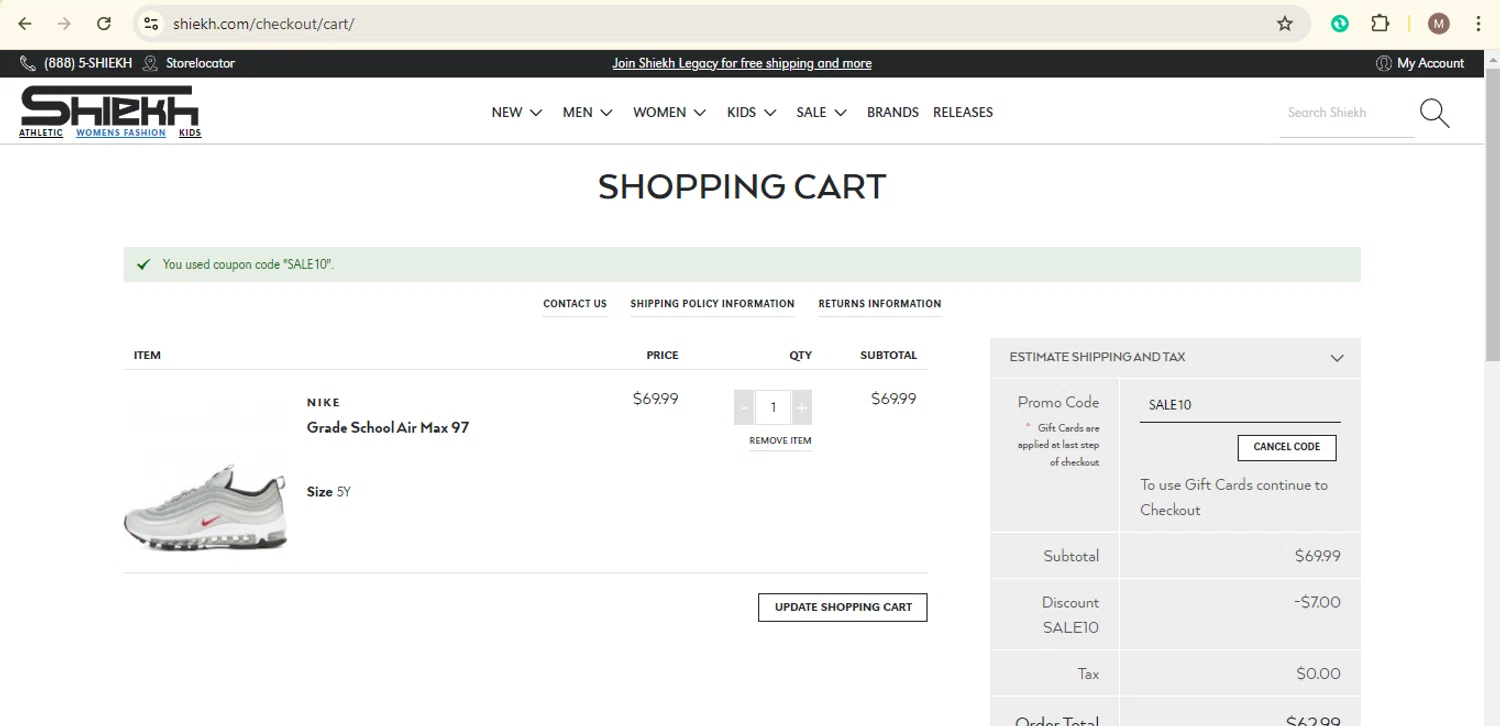The width and height of the screenshot is (1500, 726).
Task: Click the green checkmark in coupon message
Action: coord(143,265)
